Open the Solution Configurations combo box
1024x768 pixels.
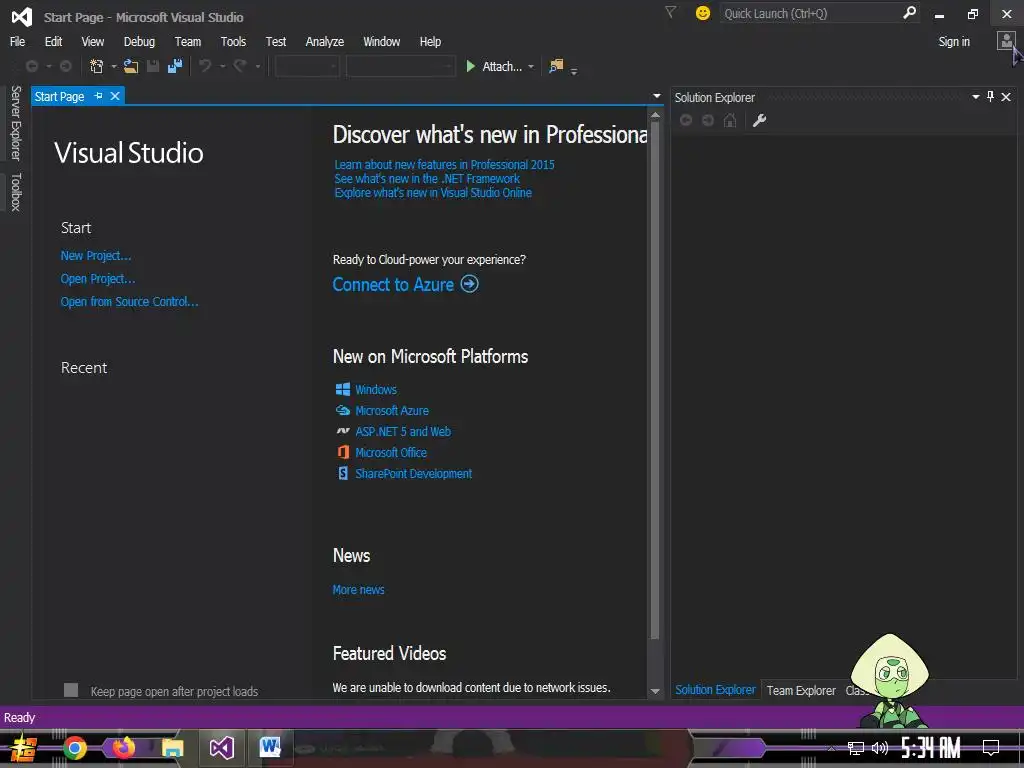(x=307, y=66)
